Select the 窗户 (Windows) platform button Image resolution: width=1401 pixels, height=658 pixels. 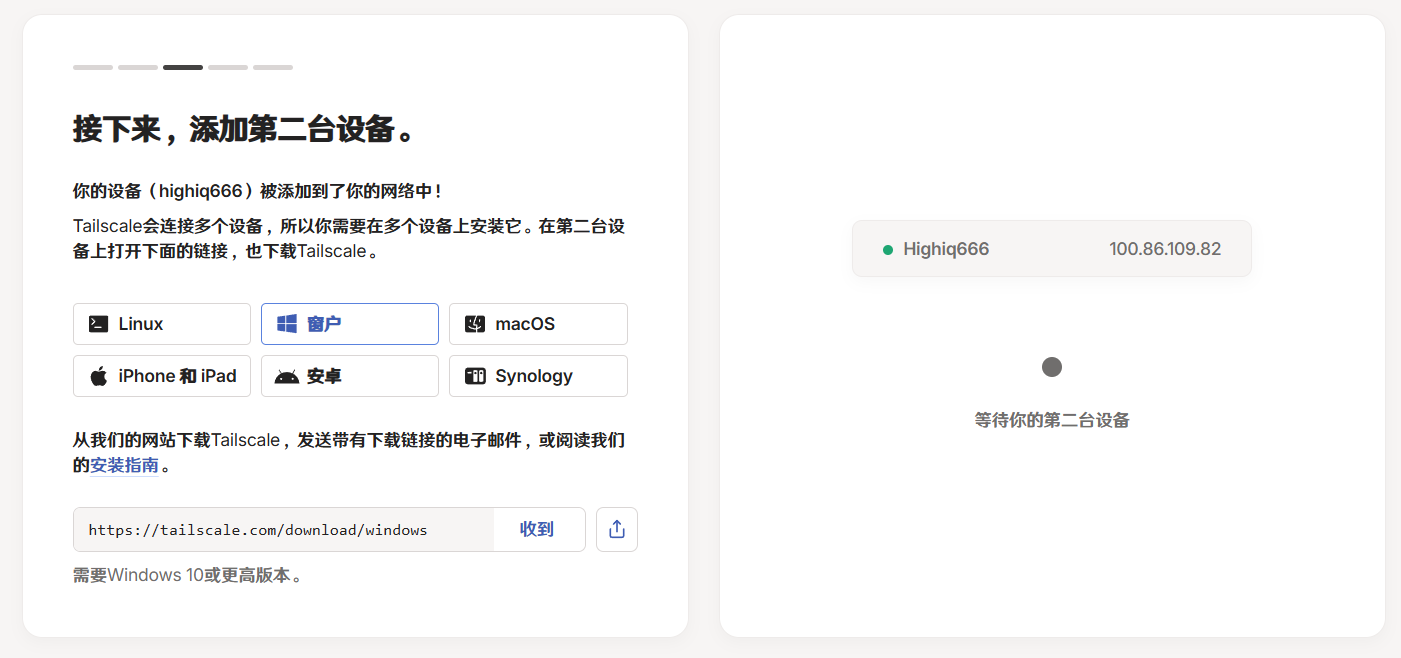pos(350,324)
